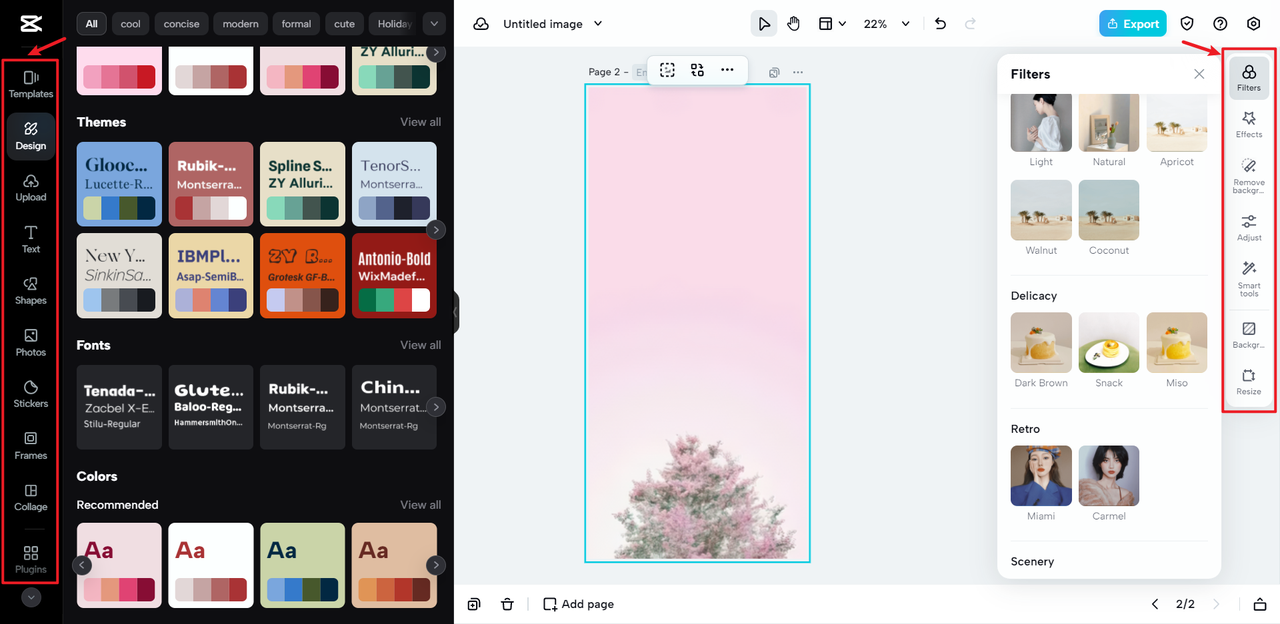Open the Plugins panel
Screen dimensions: 1280x624
[30, 559]
